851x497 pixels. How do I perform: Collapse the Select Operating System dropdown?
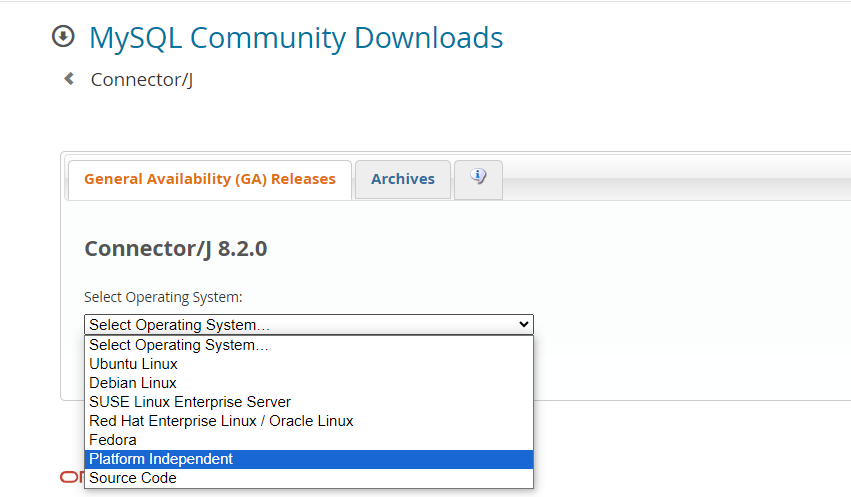coord(309,324)
